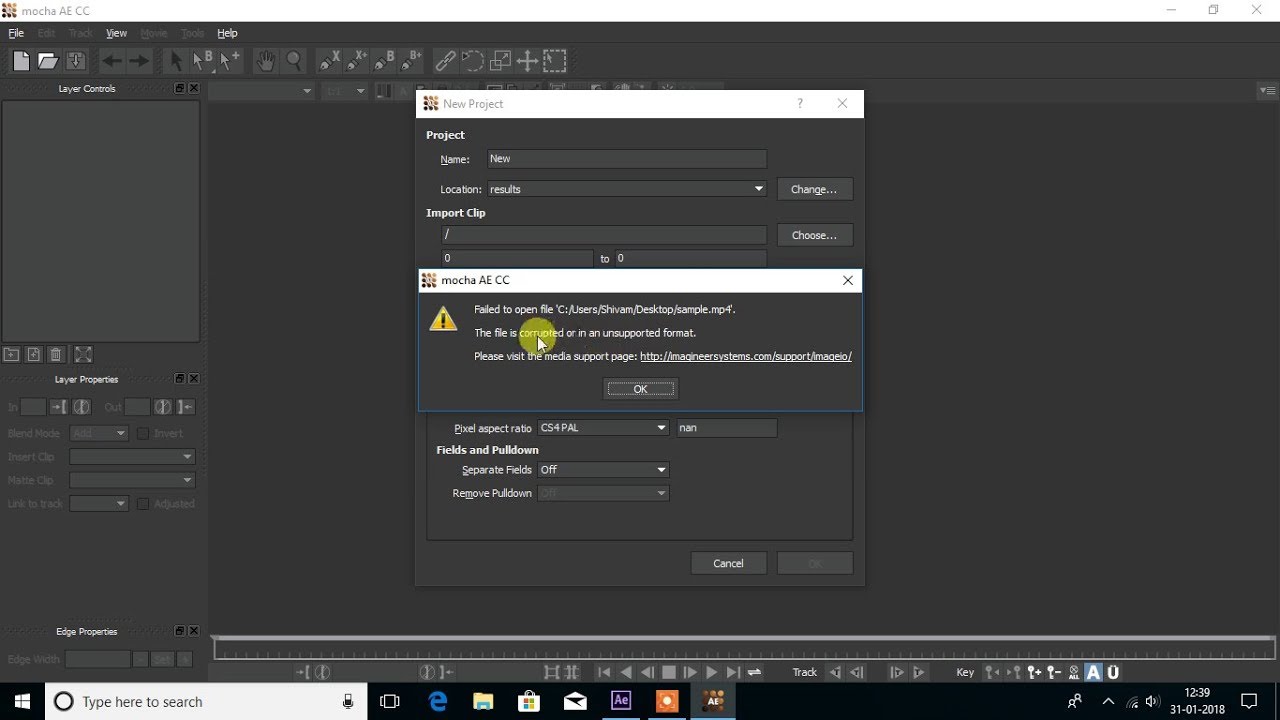1280x720 pixels.
Task: Float the Edge Properties panel
Action: (x=180, y=632)
